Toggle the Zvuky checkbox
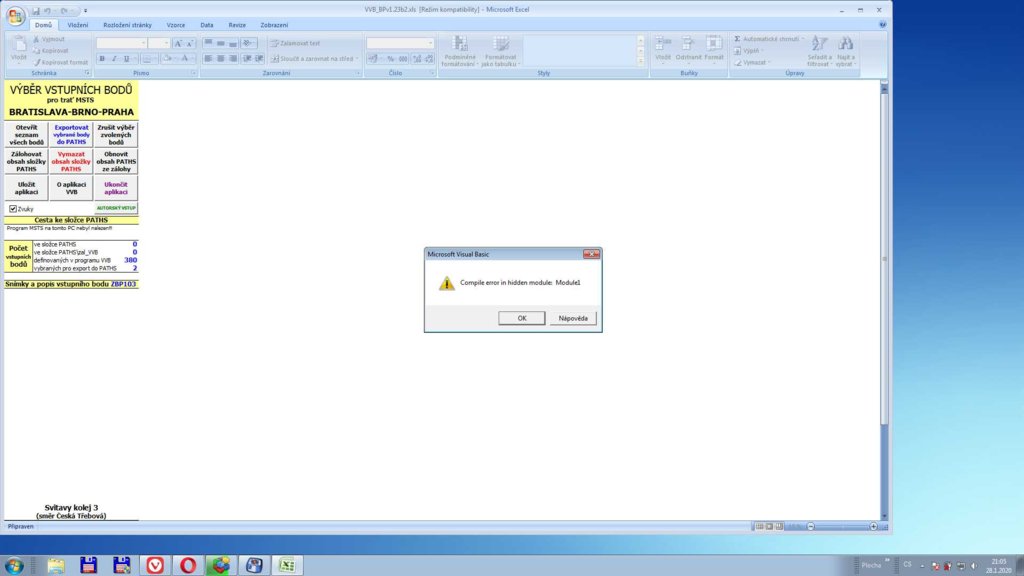Screen dimensions: 1024x576 tap(13, 209)
